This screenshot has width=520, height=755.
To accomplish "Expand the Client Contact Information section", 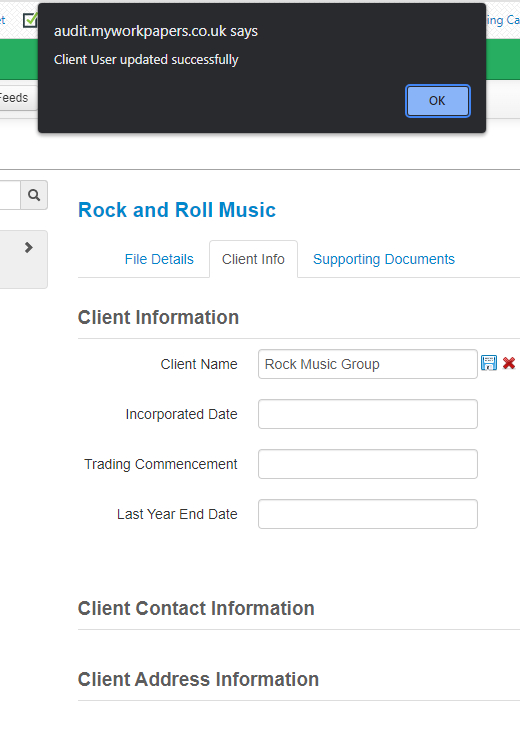I will 196,609.
